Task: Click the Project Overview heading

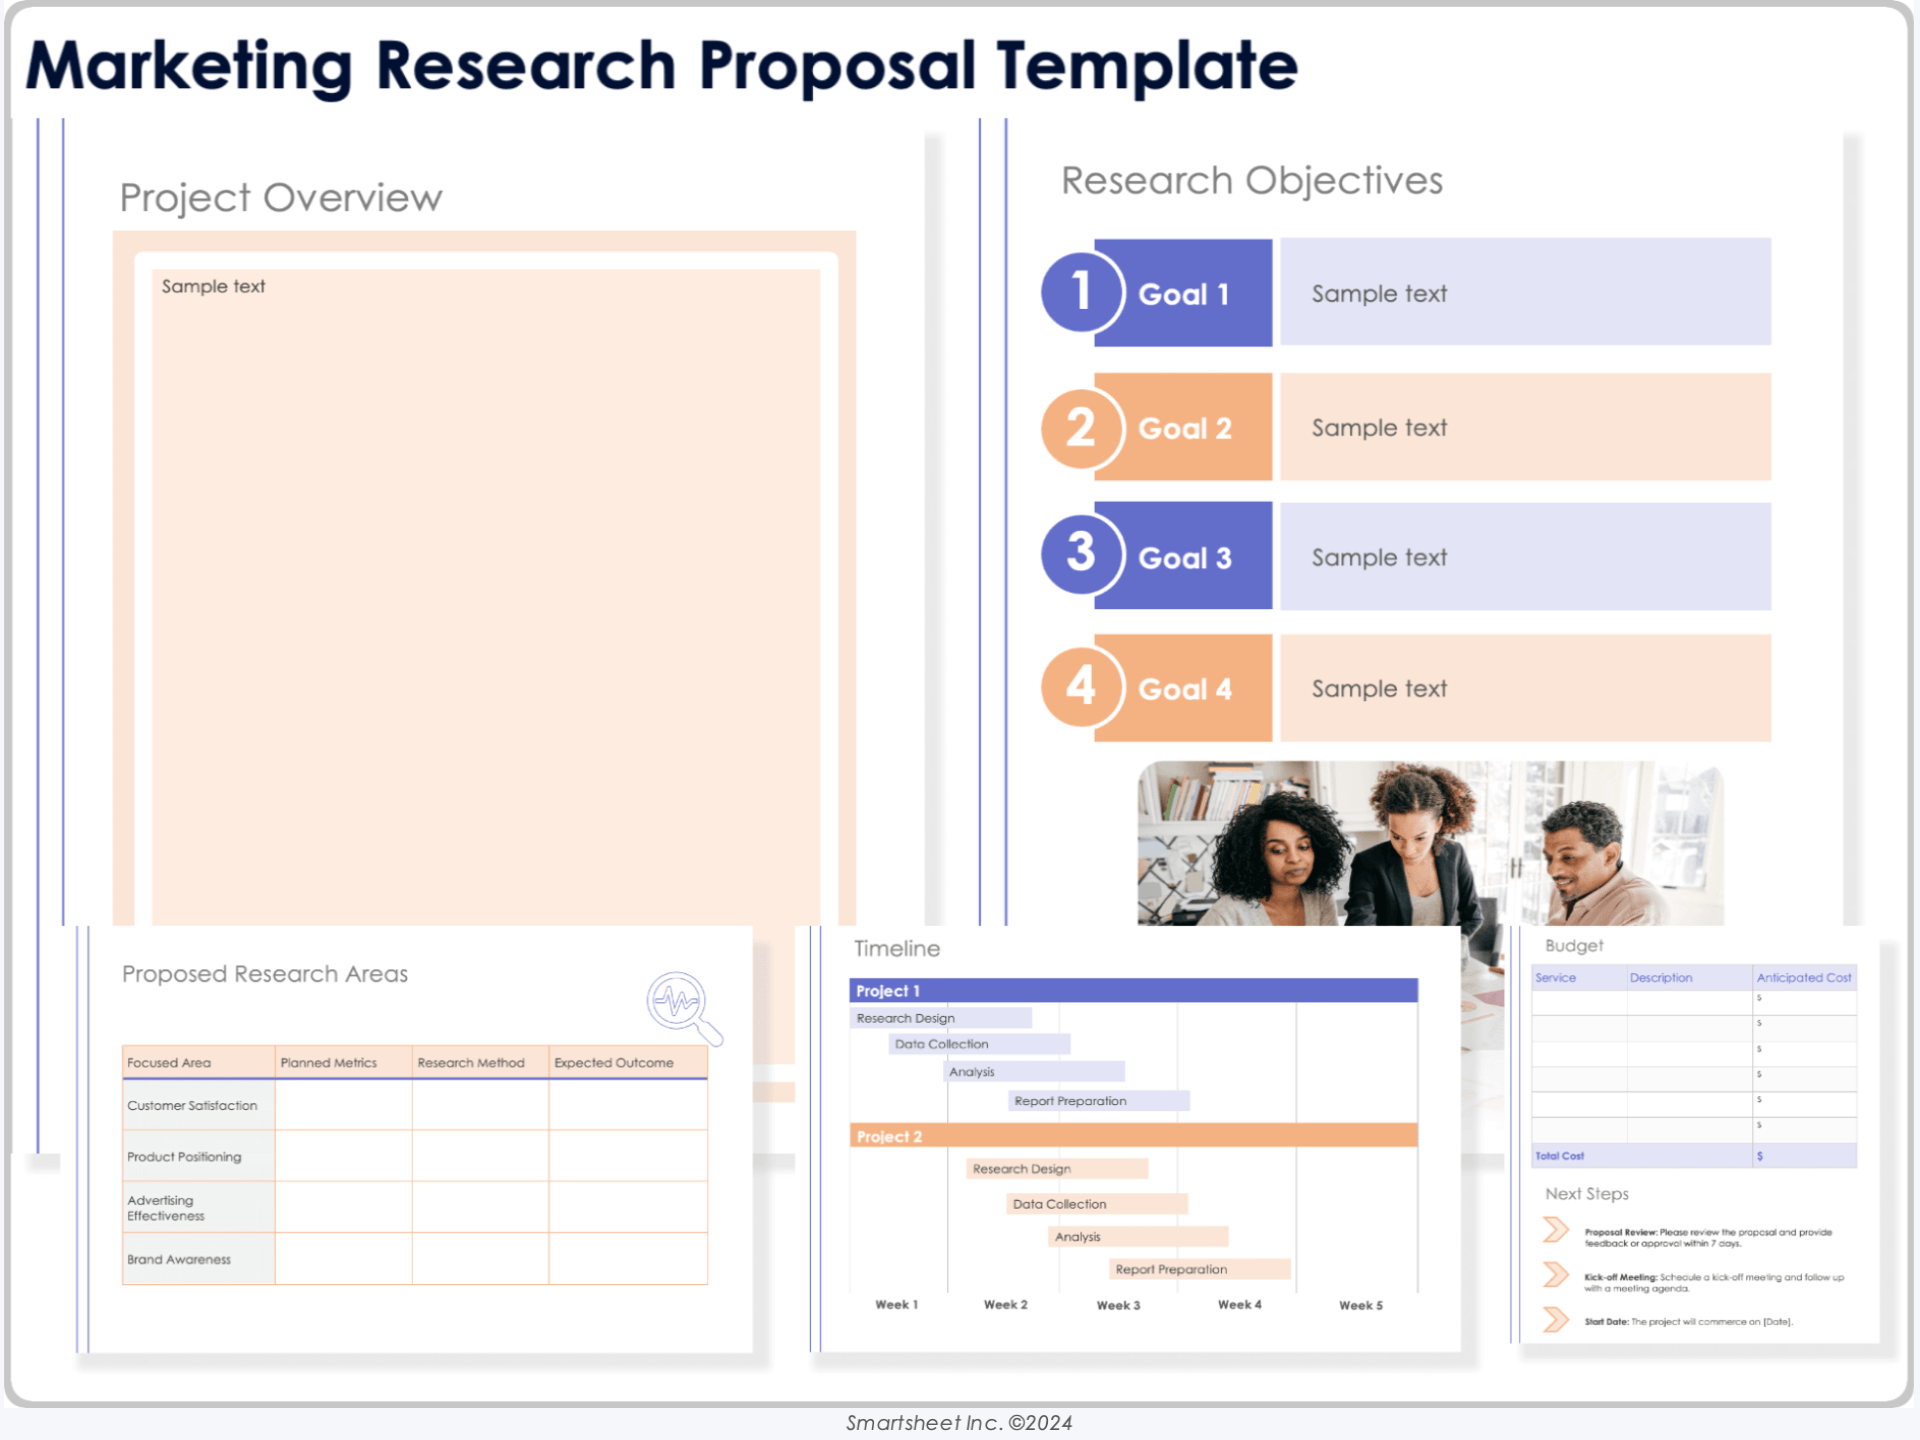Action: [281, 198]
